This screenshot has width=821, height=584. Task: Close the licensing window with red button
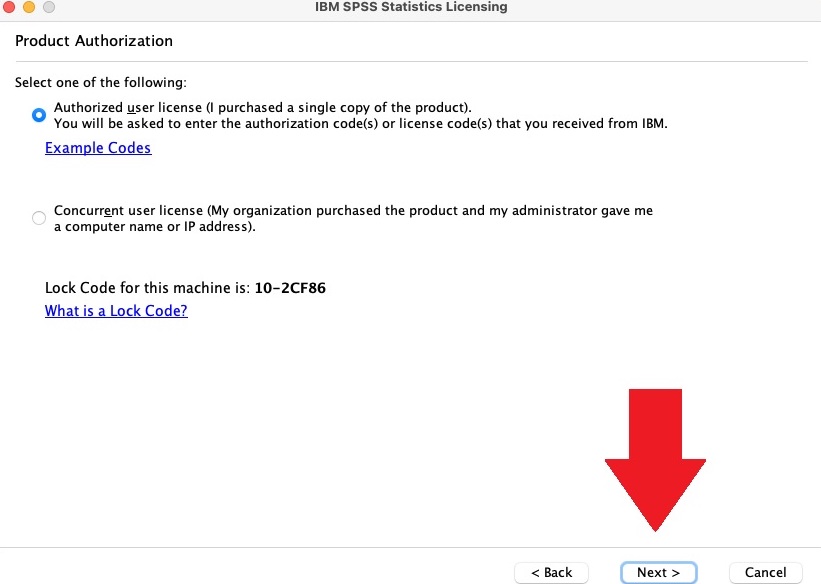click(x=8, y=7)
